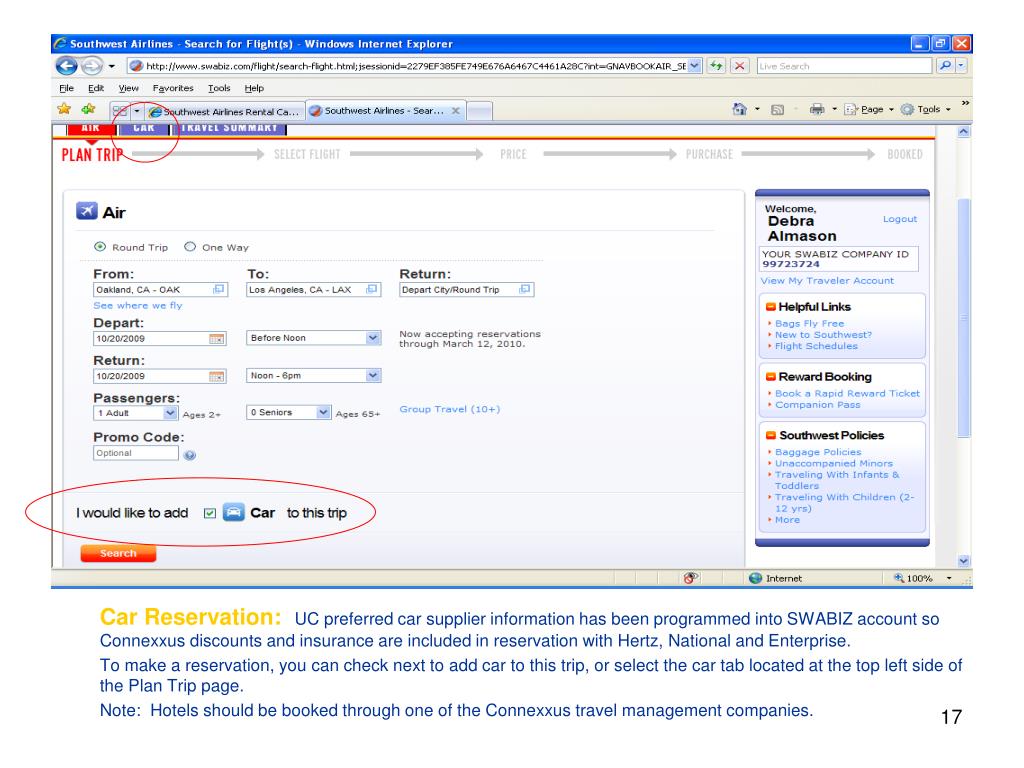The image size is (1024, 768).
Task: Open the Favorites menu
Action: [x=173, y=88]
